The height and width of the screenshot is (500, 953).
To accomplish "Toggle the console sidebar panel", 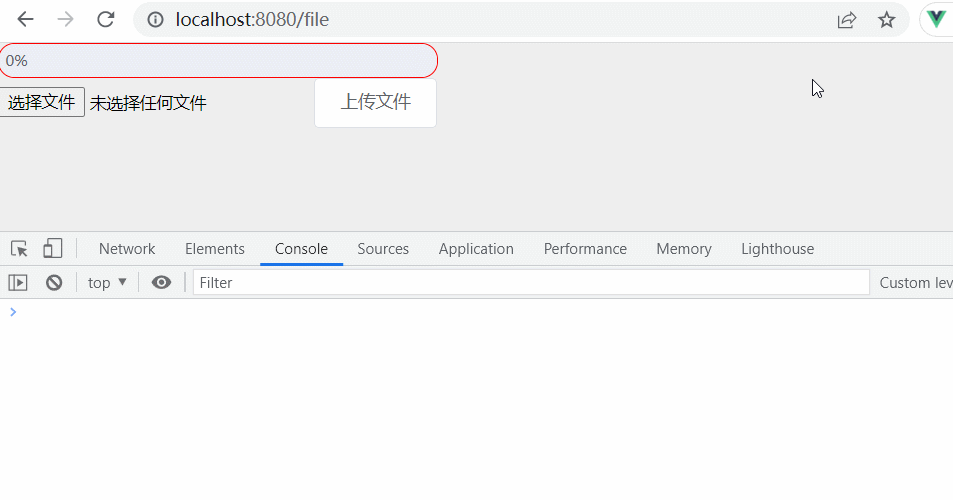I will [x=18, y=283].
